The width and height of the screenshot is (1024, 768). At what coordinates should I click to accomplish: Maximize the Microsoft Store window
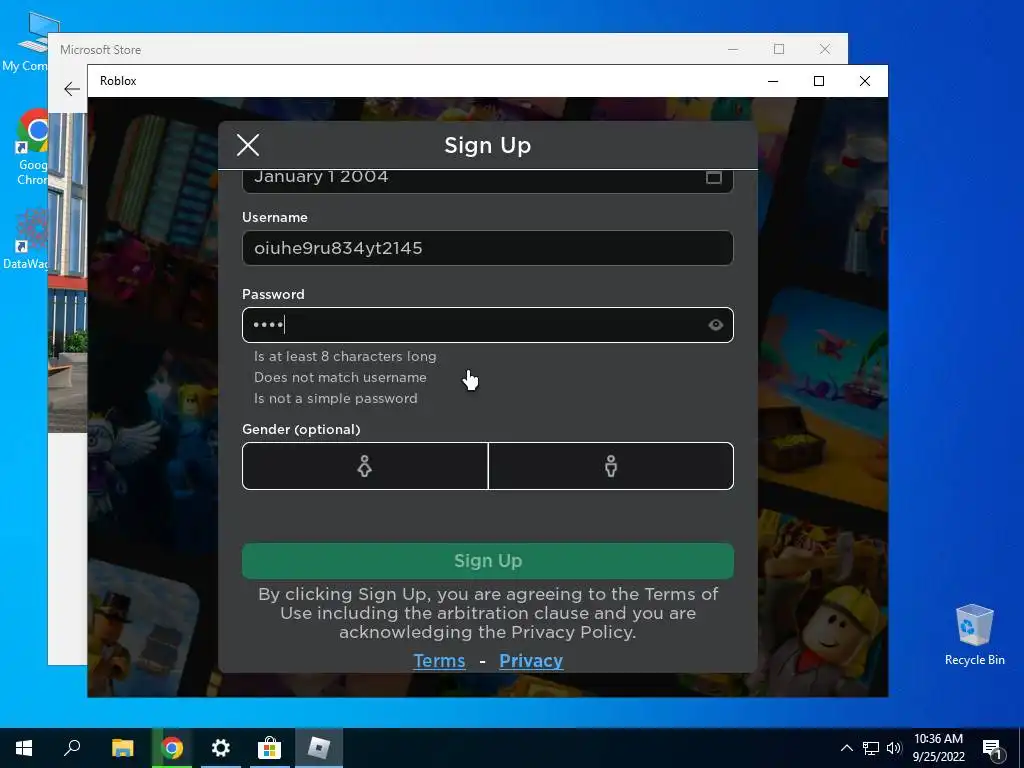pos(778,49)
